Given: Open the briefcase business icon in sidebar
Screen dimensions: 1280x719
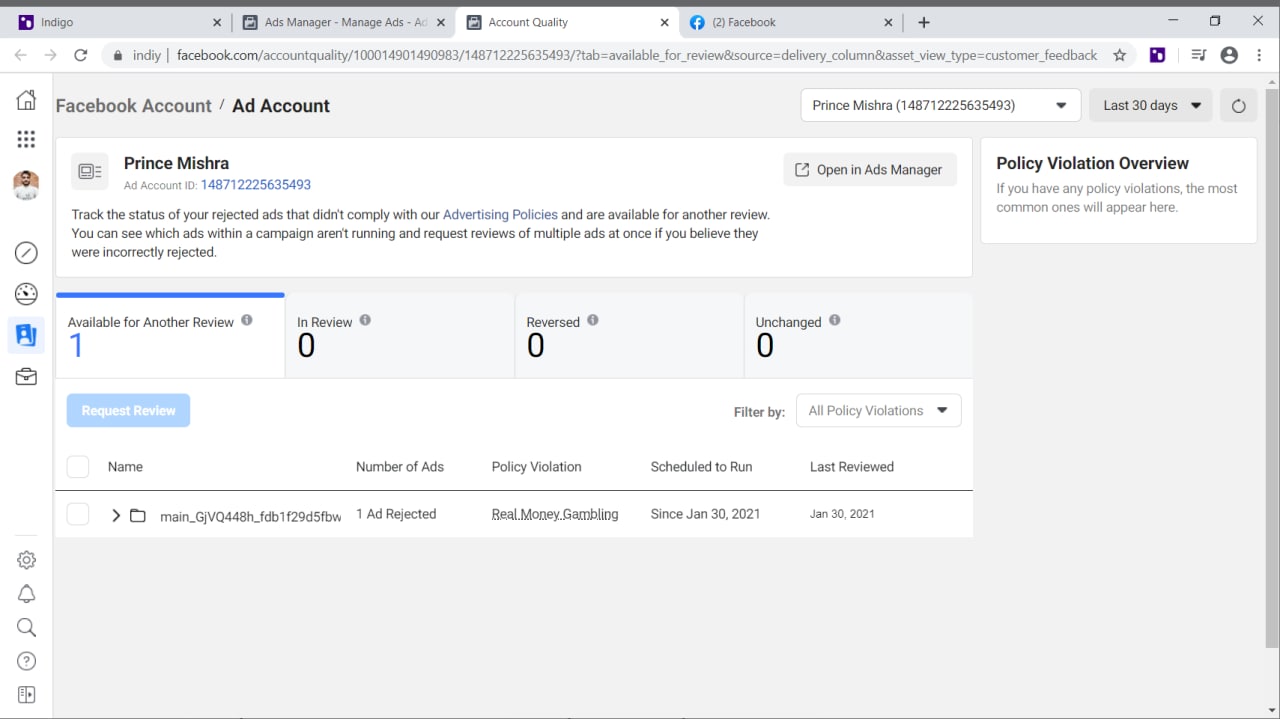Looking at the screenshot, I should tap(26, 377).
